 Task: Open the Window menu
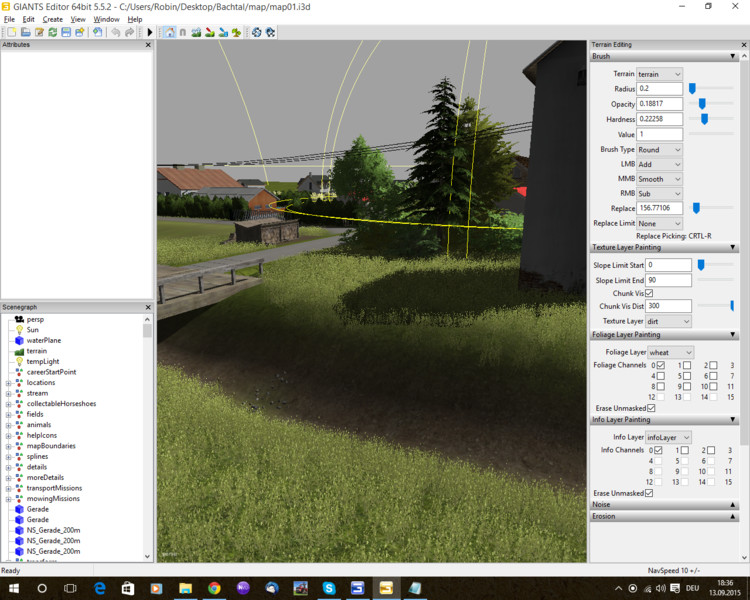tap(106, 19)
